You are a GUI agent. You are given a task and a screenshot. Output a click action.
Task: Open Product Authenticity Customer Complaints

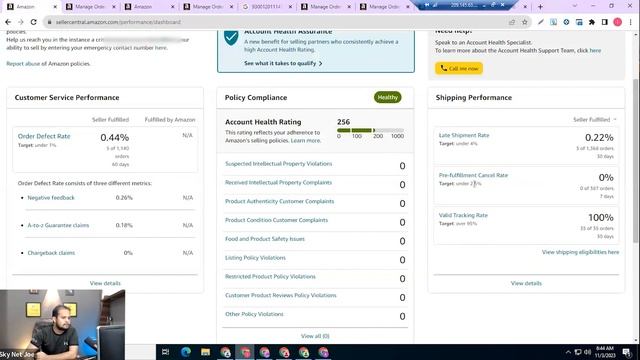[x=280, y=201]
